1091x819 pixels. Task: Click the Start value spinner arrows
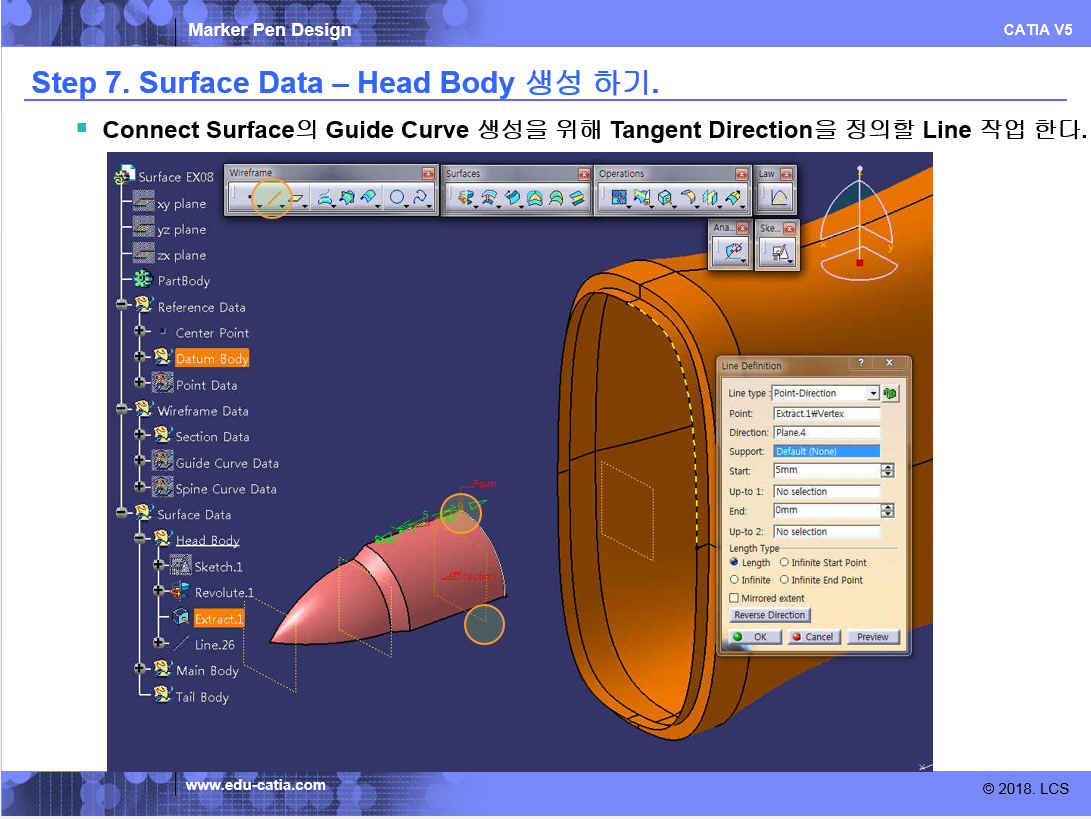tap(887, 471)
